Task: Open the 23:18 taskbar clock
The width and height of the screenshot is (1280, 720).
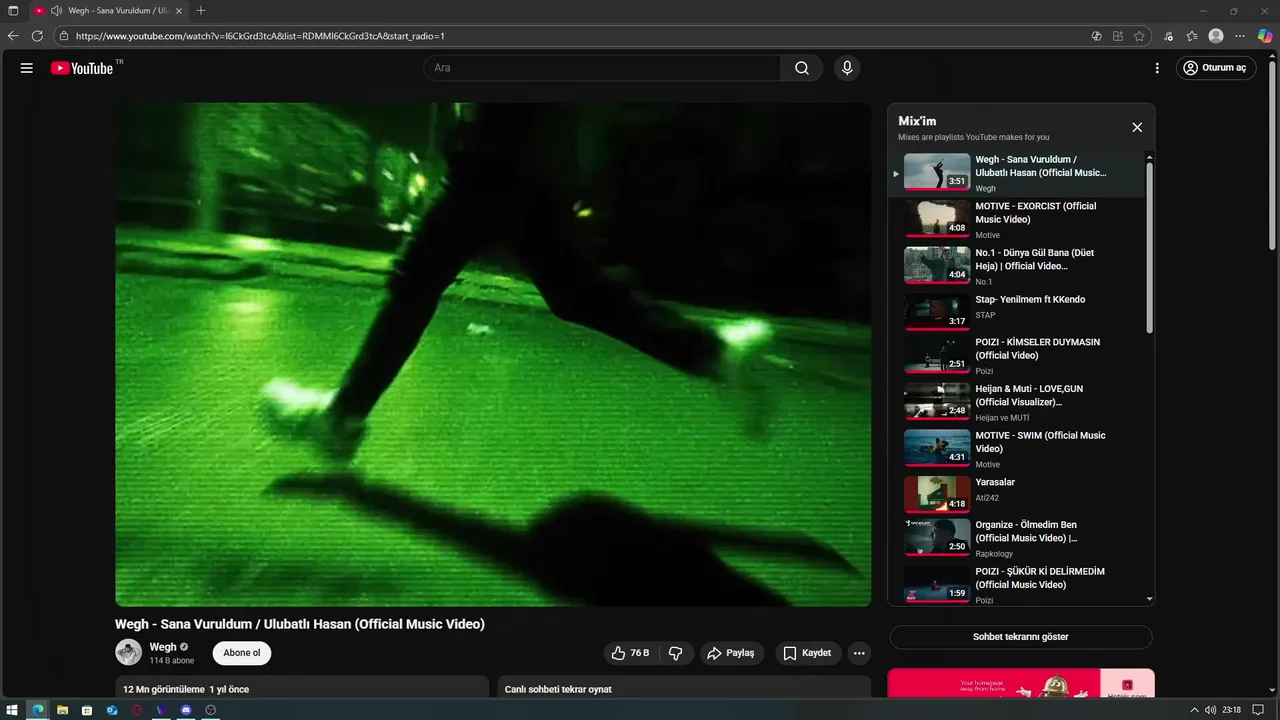Action: pos(1231,710)
